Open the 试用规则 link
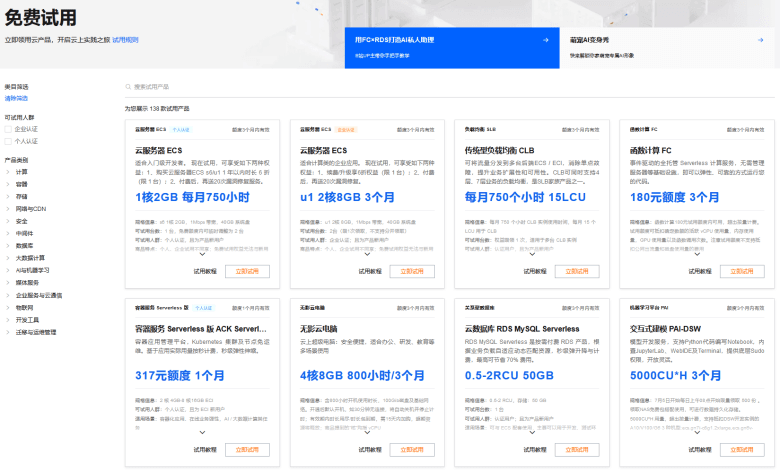780x473 pixels. tap(125, 40)
